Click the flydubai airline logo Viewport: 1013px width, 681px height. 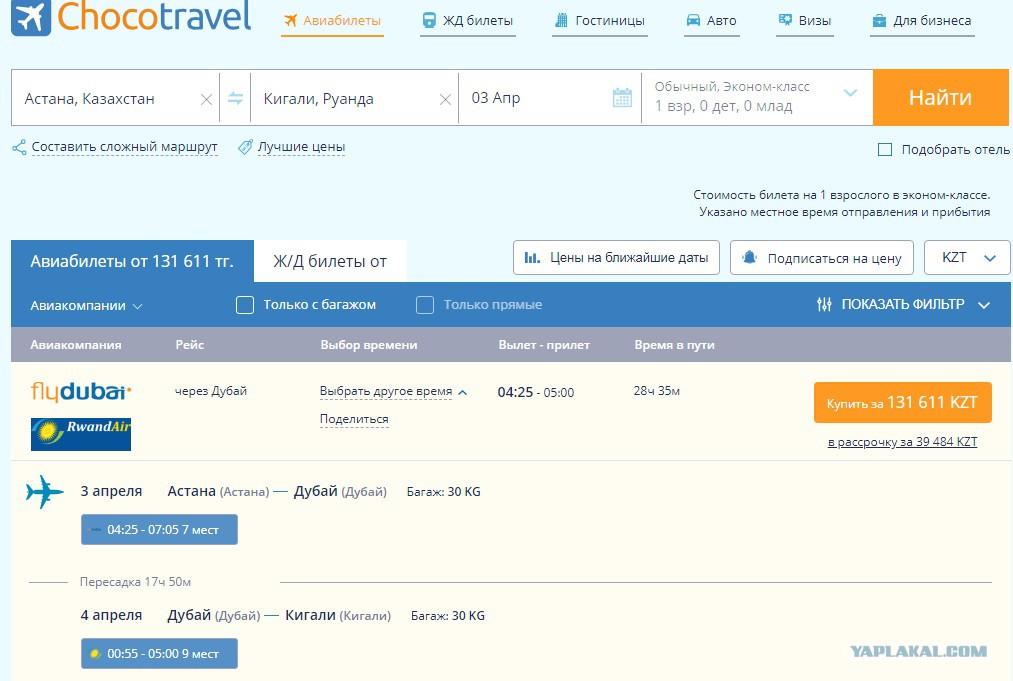point(81,392)
